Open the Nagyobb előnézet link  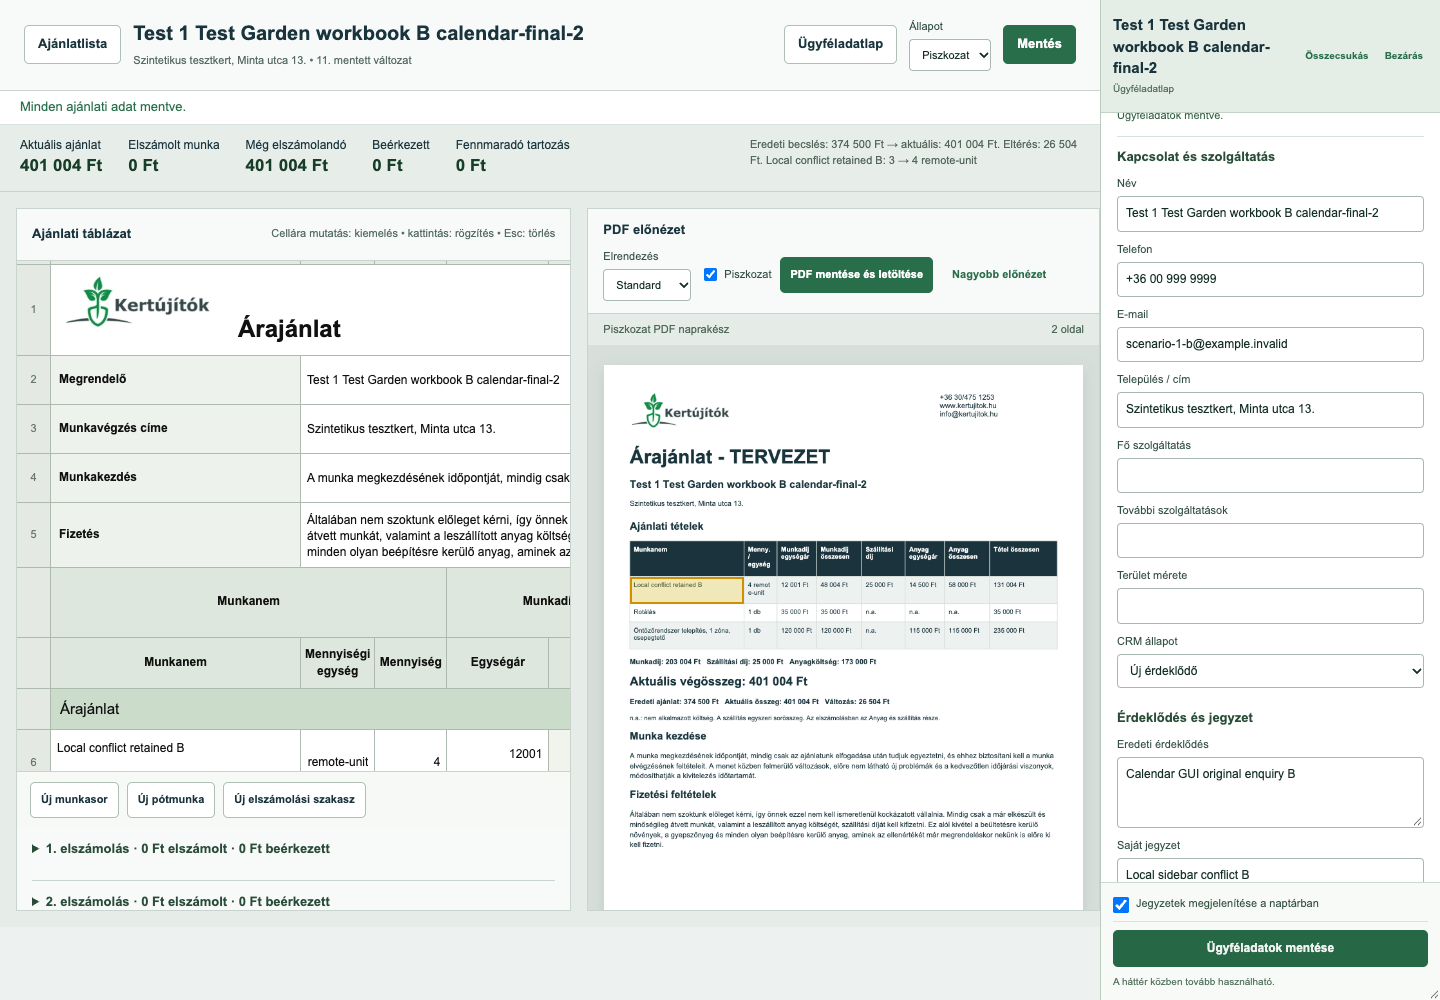pyautogui.click(x=999, y=274)
